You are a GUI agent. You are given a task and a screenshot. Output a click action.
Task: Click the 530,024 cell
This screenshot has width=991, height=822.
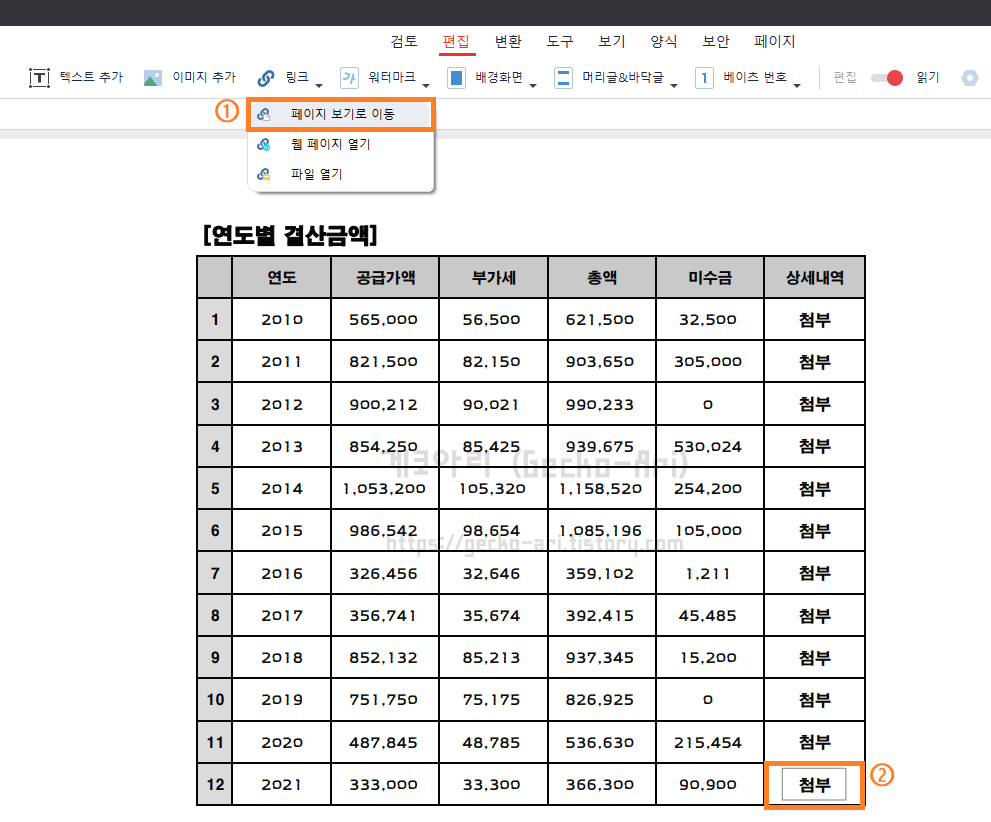(x=708, y=447)
